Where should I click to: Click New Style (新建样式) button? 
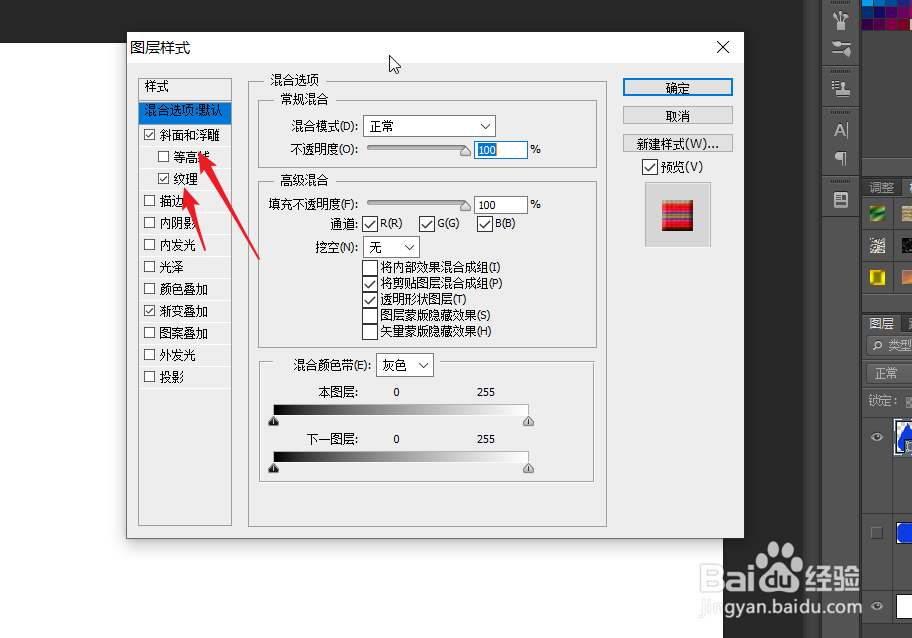(x=678, y=143)
